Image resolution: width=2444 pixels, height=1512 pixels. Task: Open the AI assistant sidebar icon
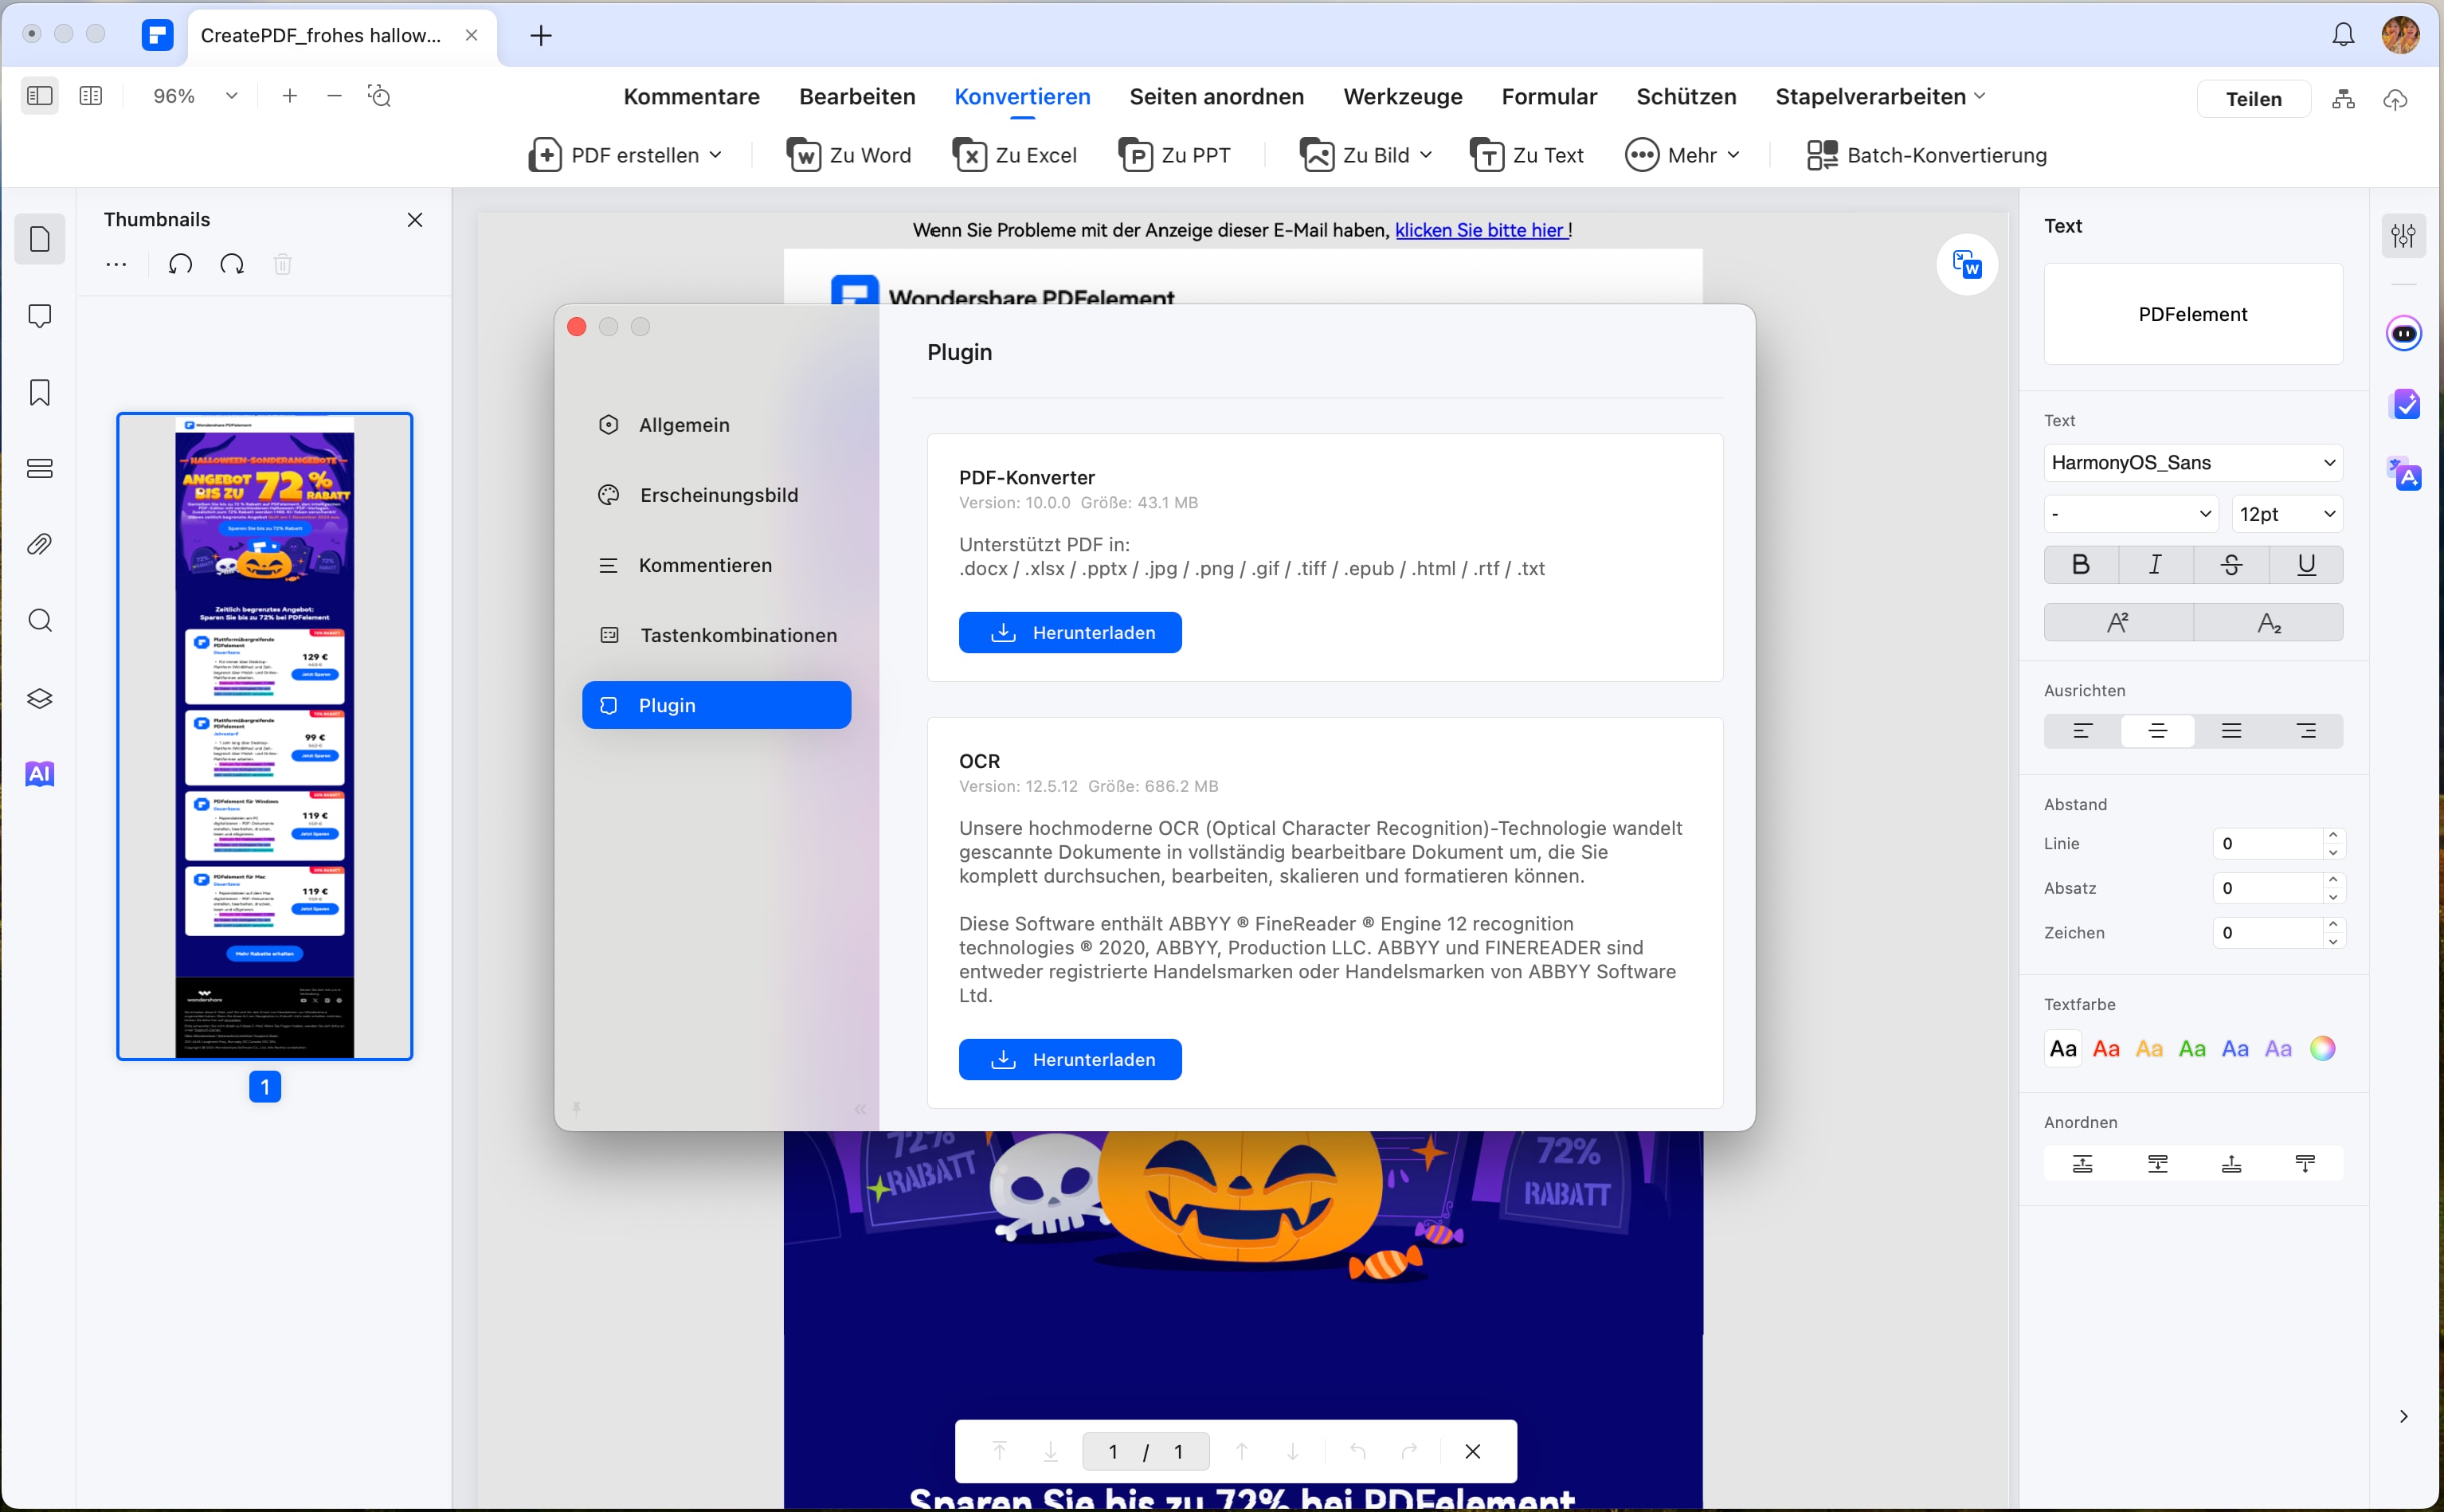[x=40, y=774]
